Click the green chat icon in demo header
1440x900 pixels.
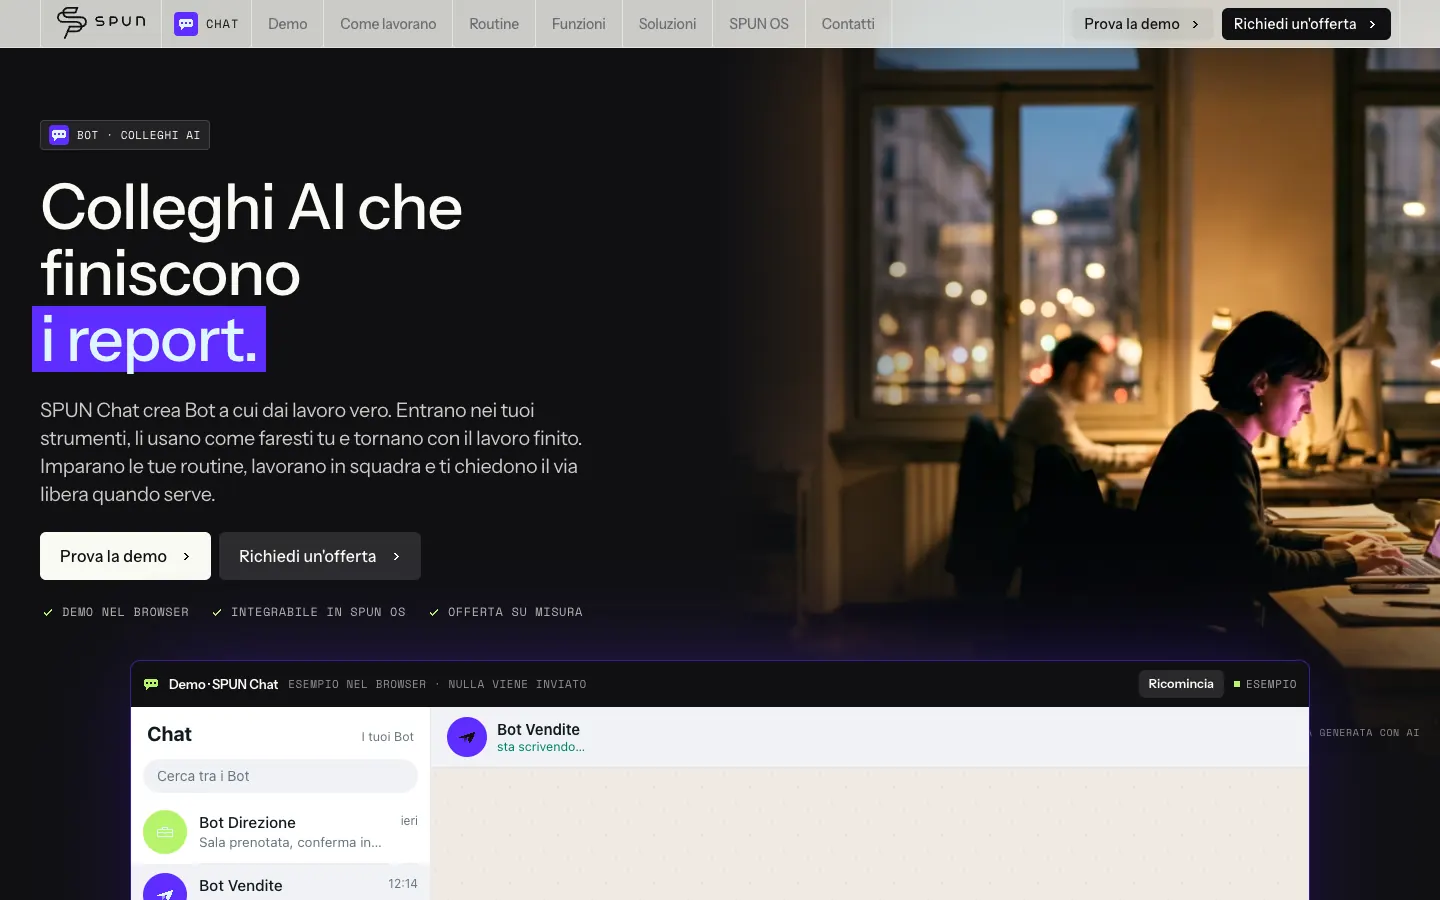(151, 684)
